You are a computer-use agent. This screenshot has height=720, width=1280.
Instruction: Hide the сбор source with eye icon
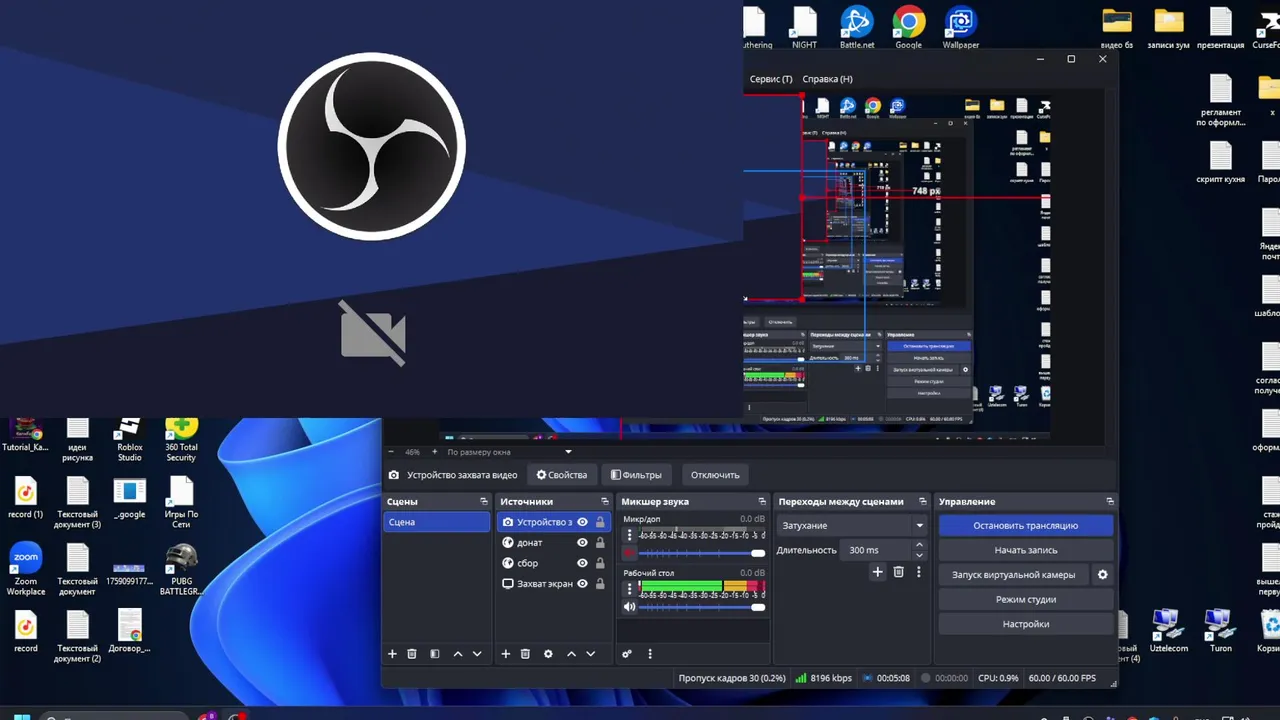(583, 563)
